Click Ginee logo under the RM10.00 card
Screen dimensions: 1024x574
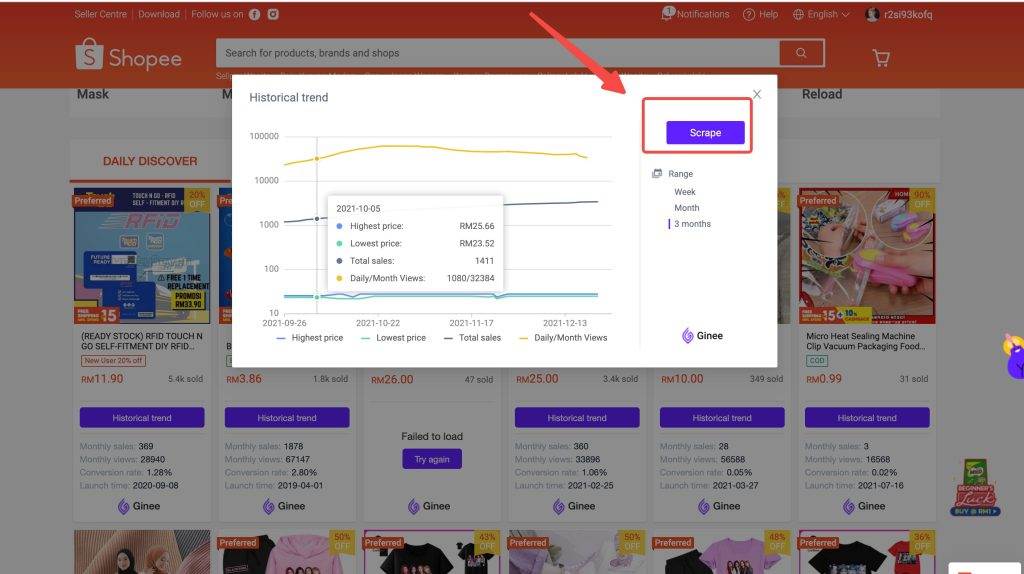click(718, 506)
